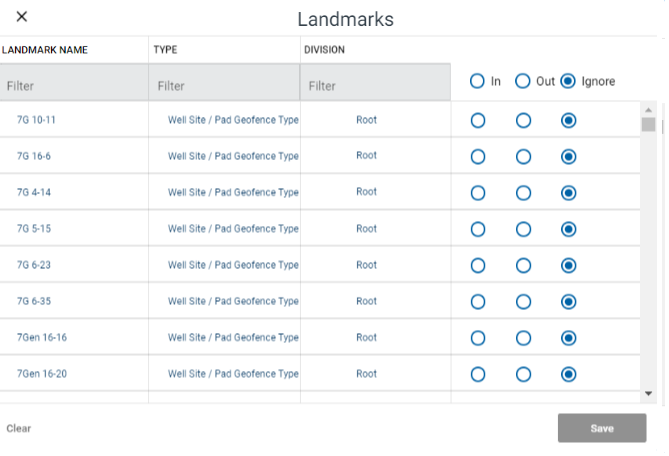Set 7Gen 16-16 to In
Viewport: 669px width, 456px height.
478,338
